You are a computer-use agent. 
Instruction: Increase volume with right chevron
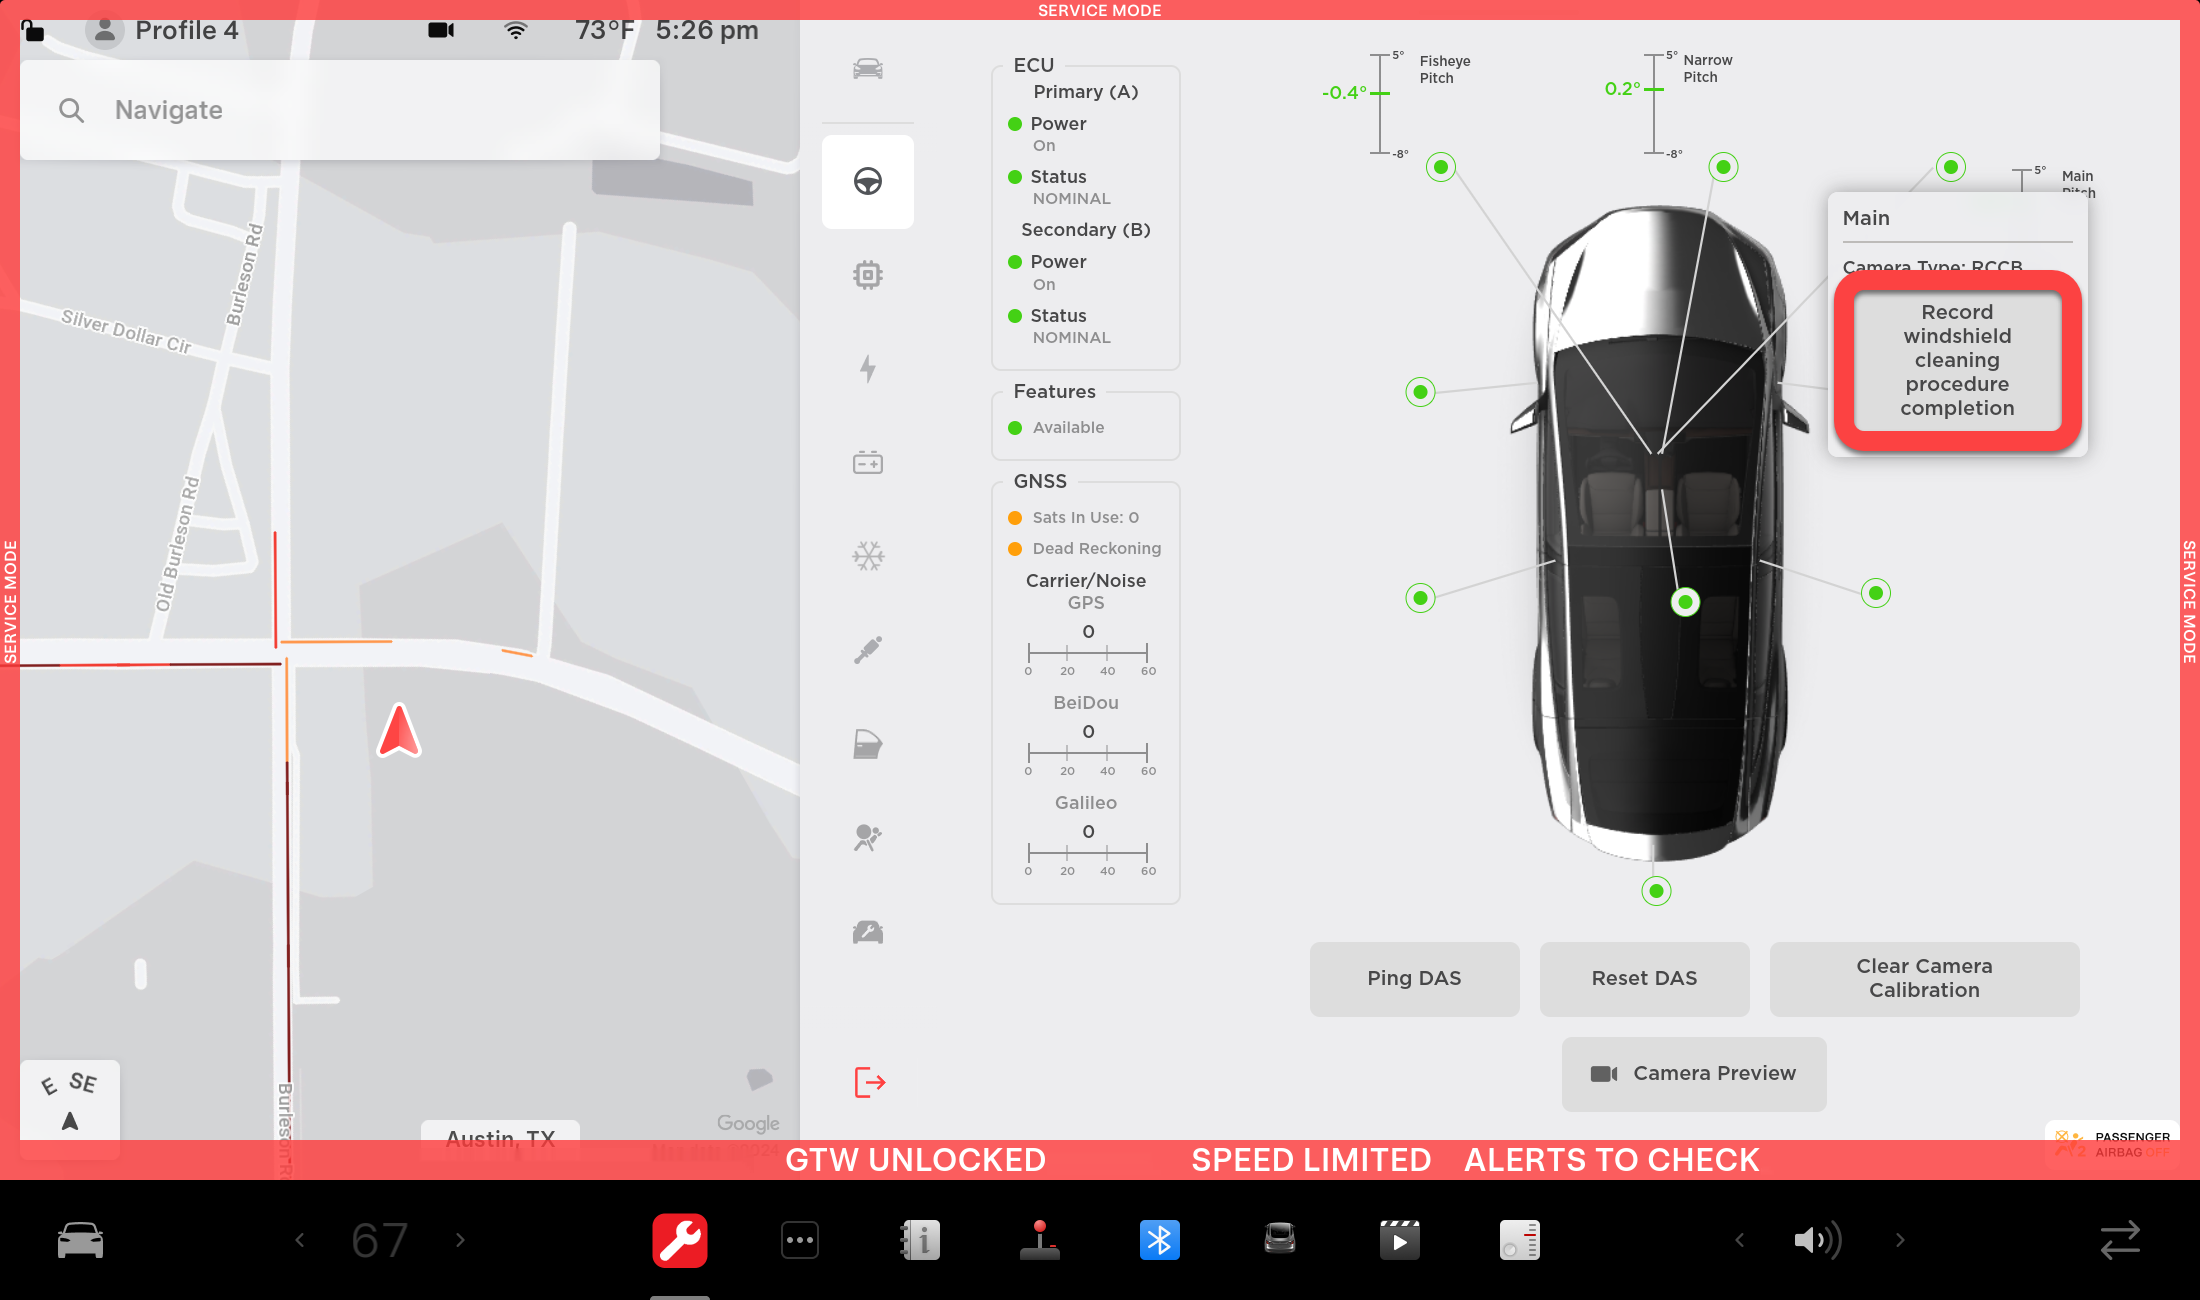pyautogui.click(x=1900, y=1241)
